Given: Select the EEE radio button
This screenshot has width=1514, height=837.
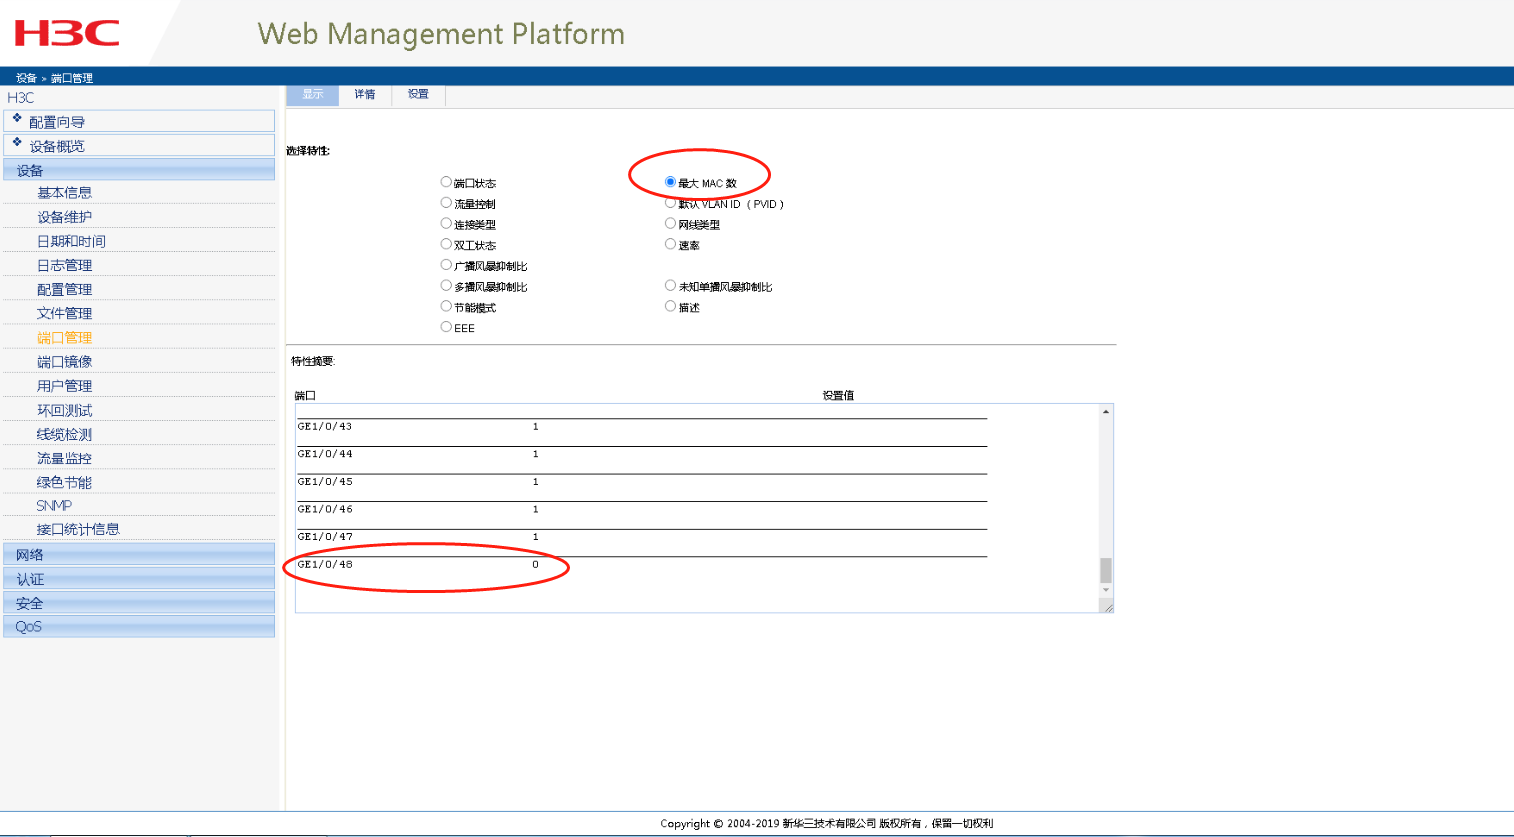Looking at the screenshot, I should coord(446,327).
